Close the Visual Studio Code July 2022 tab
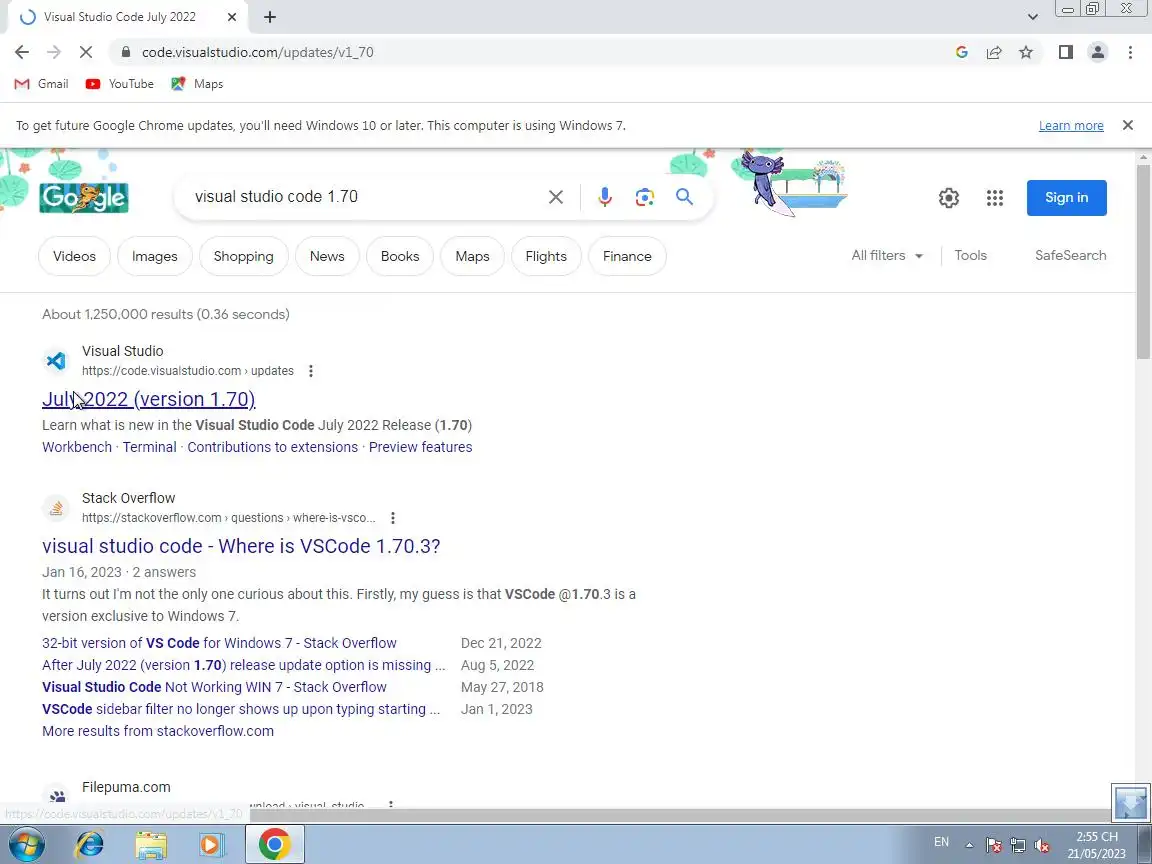 231,17
